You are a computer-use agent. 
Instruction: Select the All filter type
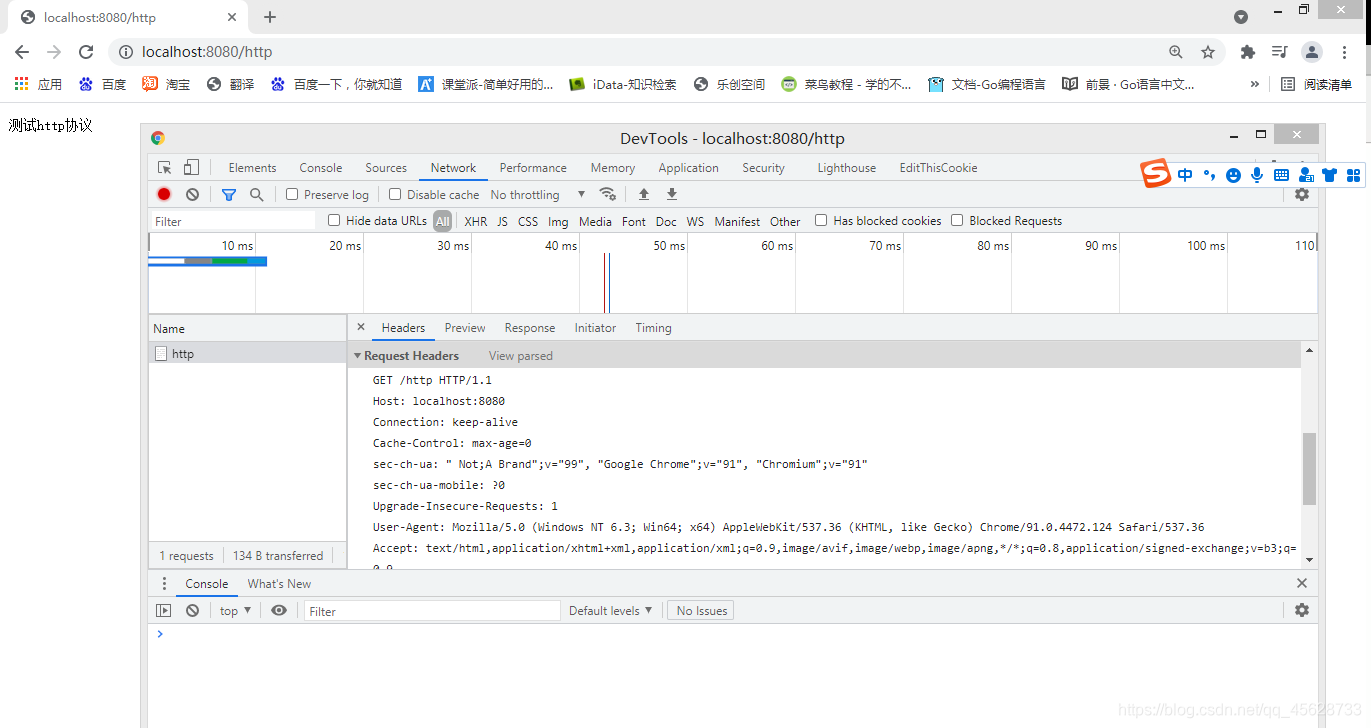tap(442, 221)
